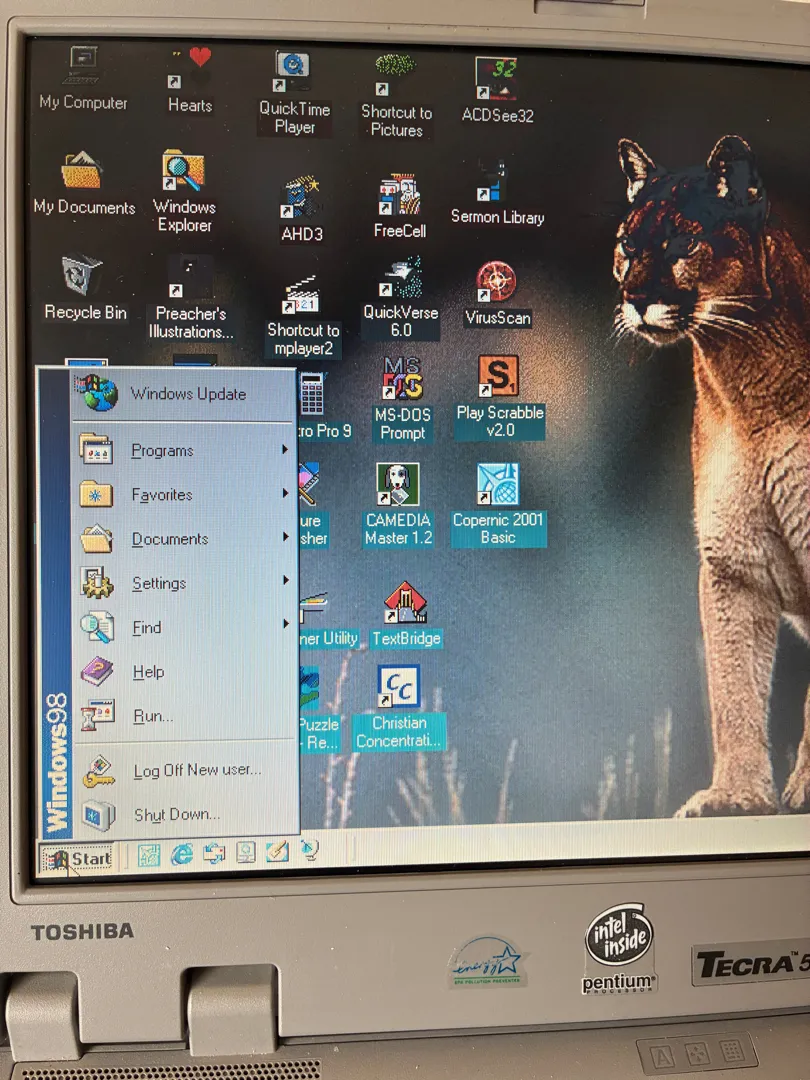Click Internet Explorer icon in Quick Launch

pos(182,853)
